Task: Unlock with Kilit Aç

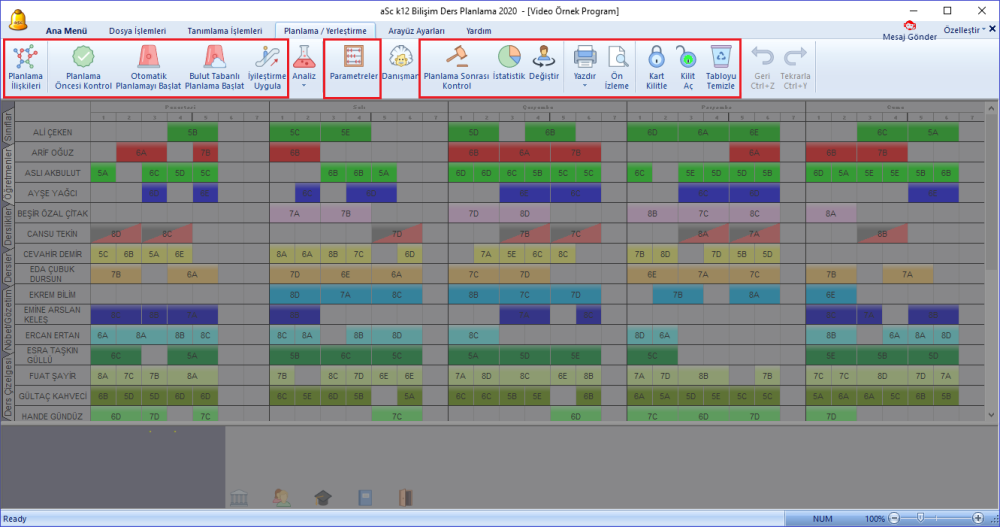Action: pyautogui.click(x=688, y=68)
